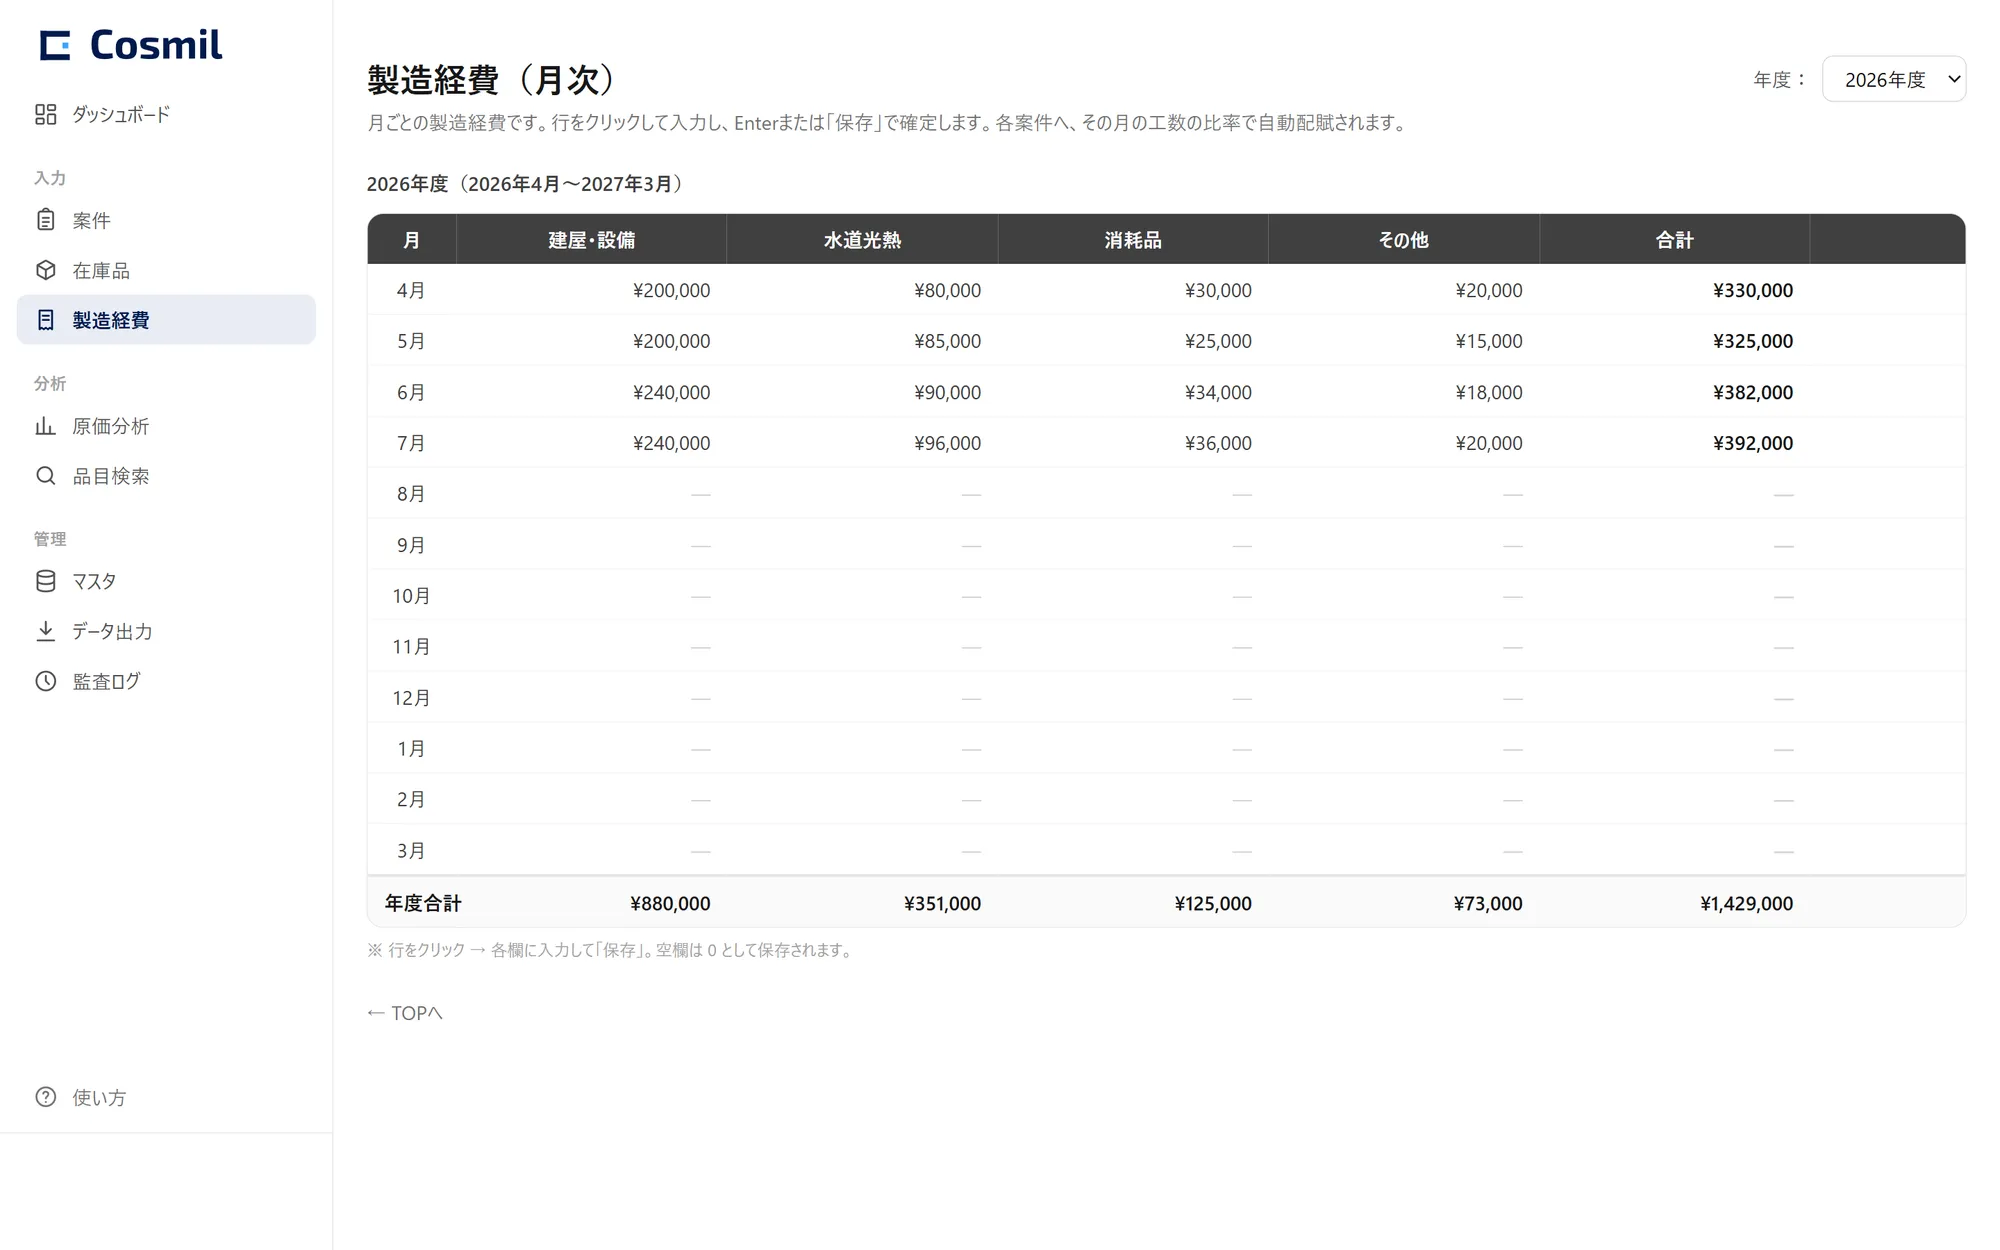Image resolution: width=2000 pixels, height=1250 pixels.
Task: Select the 5月 row label
Action: tap(411, 342)
